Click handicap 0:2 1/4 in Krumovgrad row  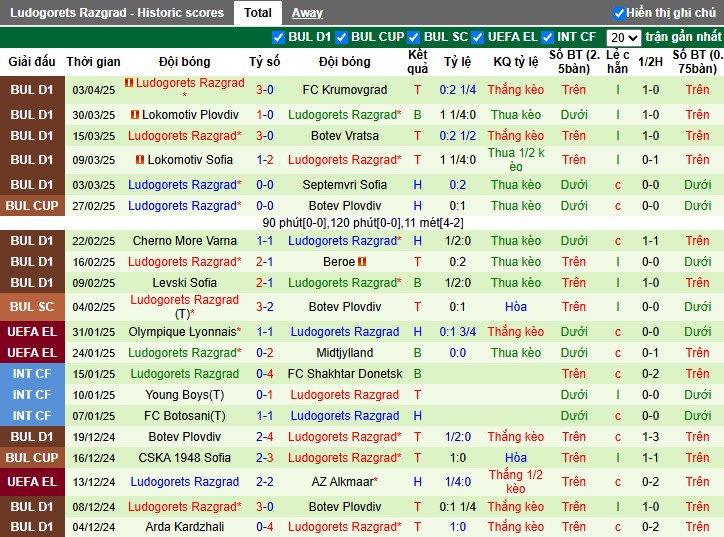click(458, 90)
